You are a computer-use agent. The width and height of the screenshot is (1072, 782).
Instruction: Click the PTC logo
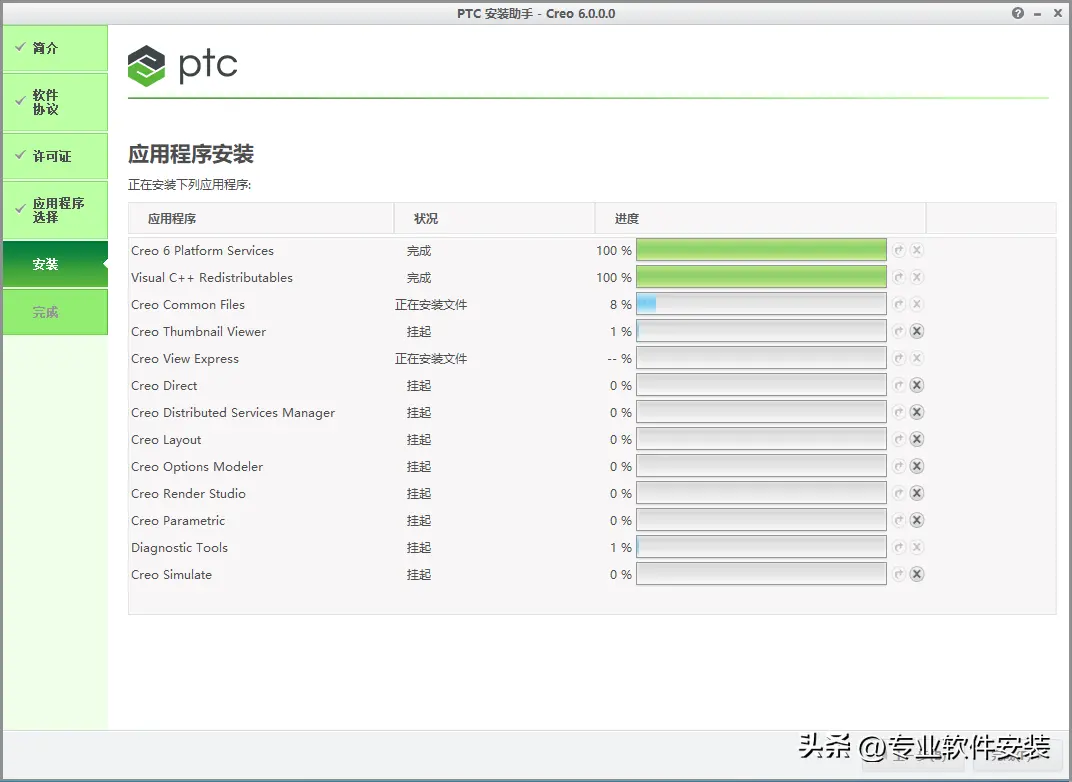click(183, 66)
